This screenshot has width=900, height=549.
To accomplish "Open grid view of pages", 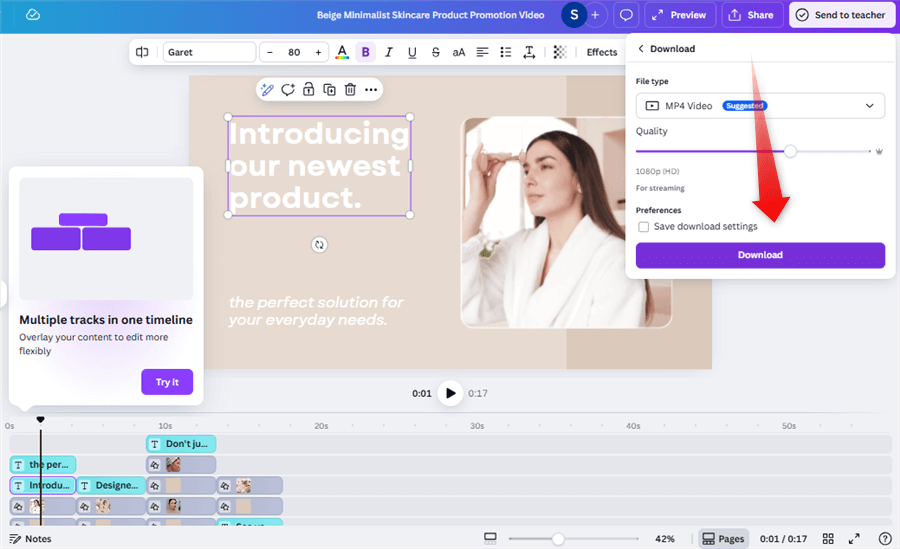I will pyautogui.click(x=828, y=539).
